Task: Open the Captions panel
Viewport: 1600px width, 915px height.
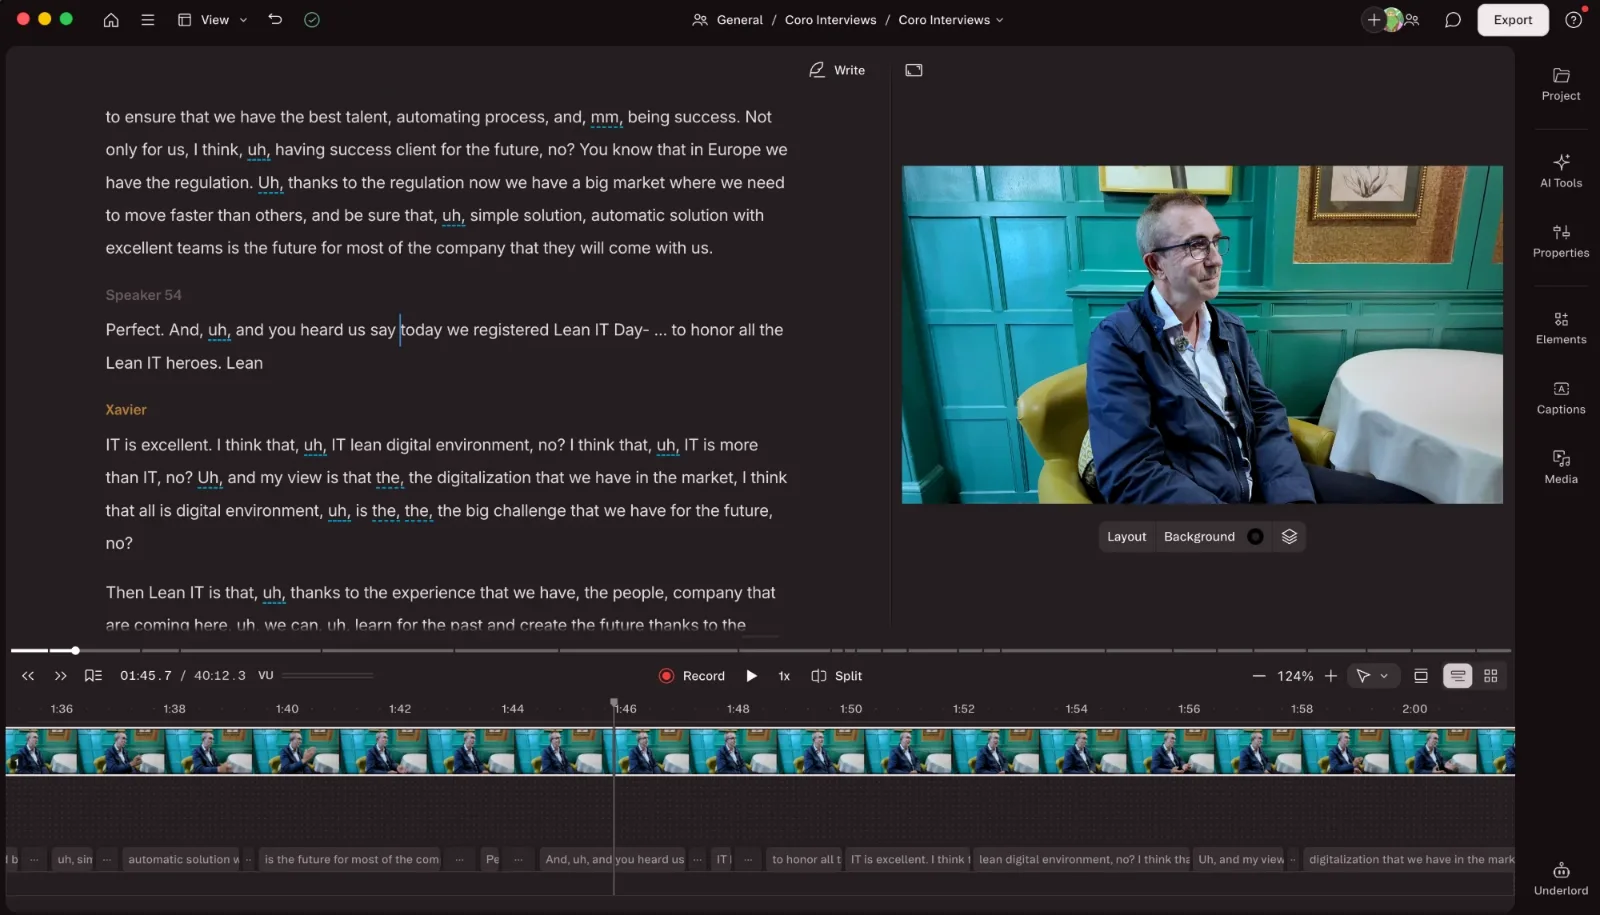Action: [1561, 398]
